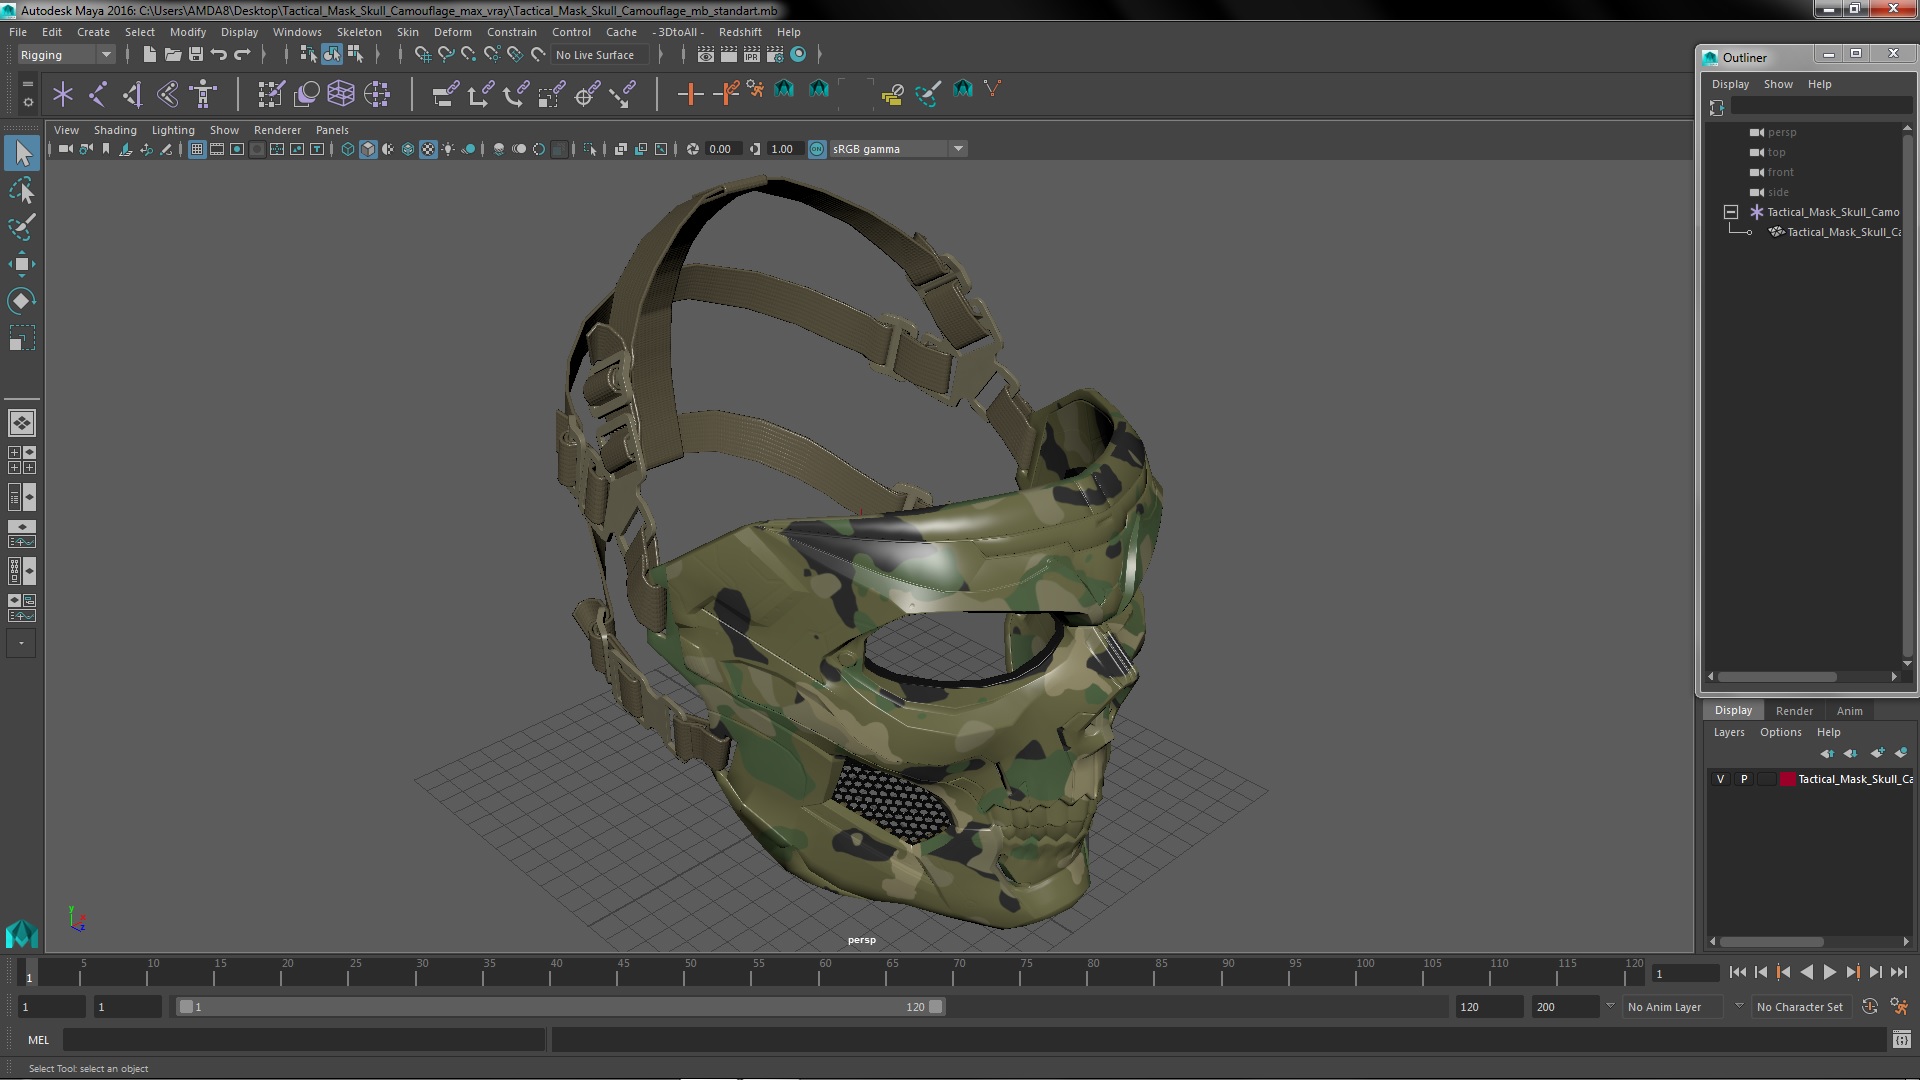
Task: Switch to Render tab in Layer Editor
Action: [1794, 711]
